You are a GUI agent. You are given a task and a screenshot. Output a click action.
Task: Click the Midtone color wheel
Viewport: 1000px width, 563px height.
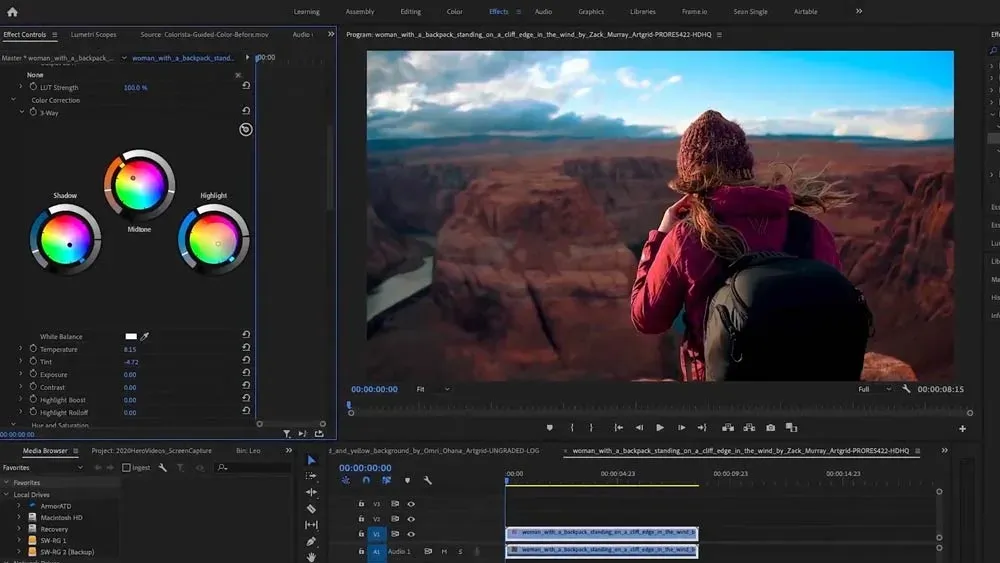click(x=140, y=185)
